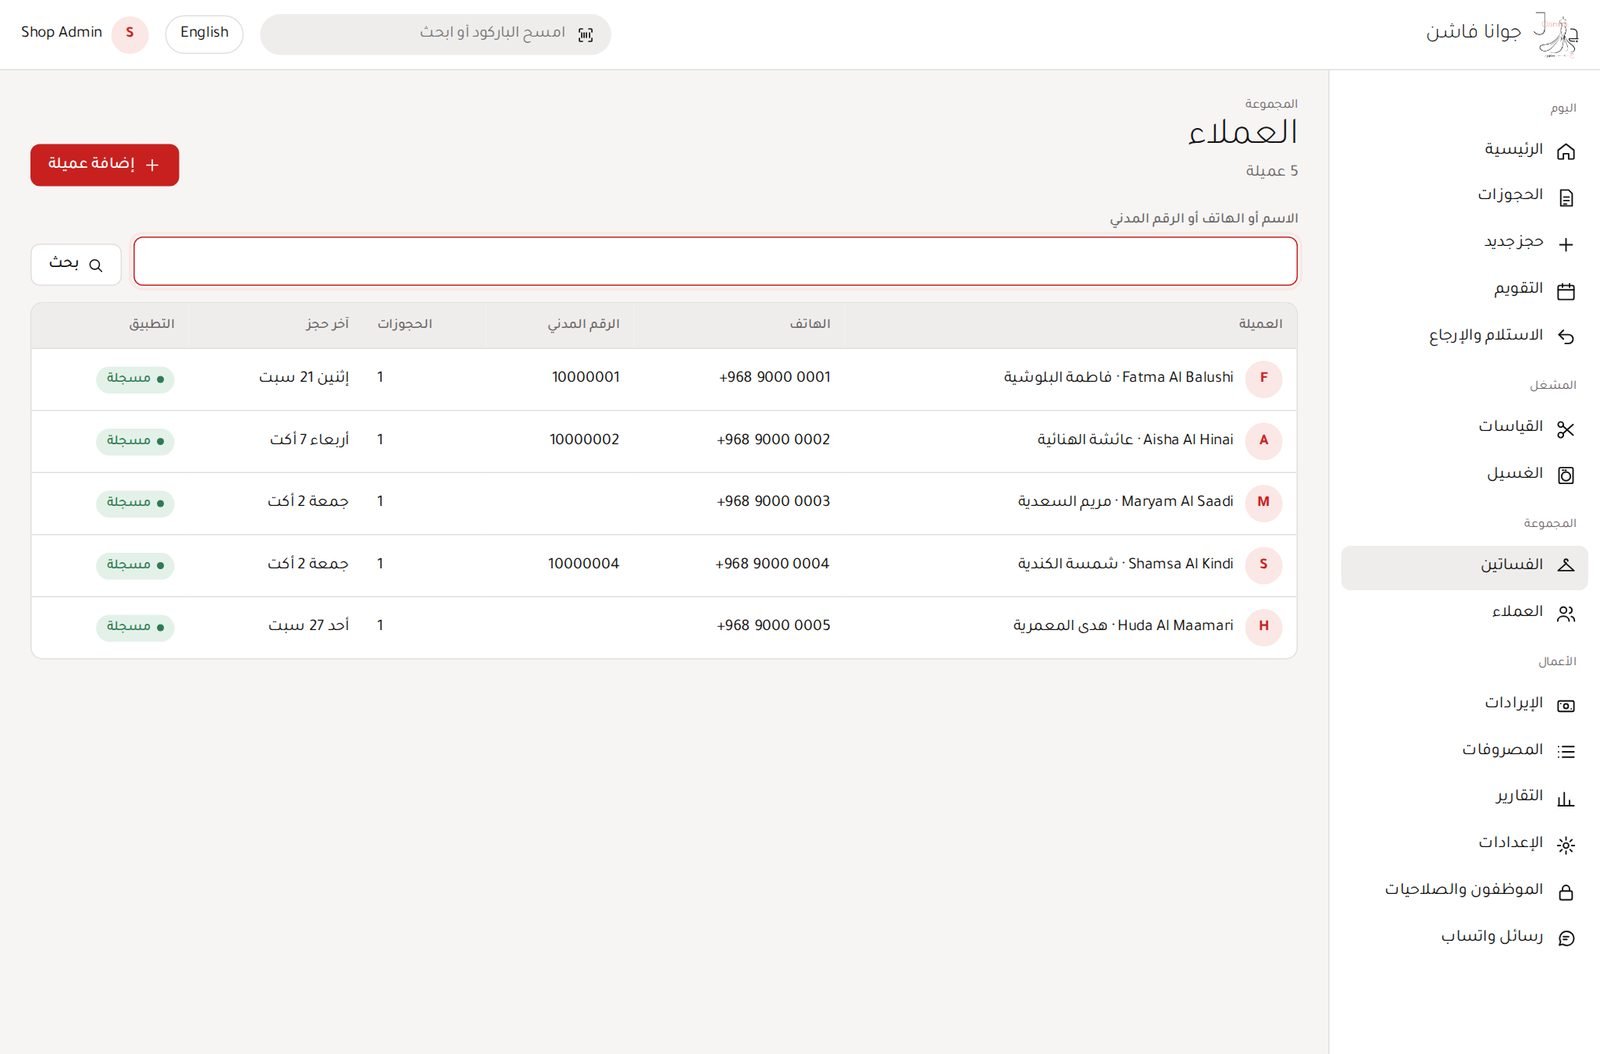The image size is (1600, 1054).
Task: Click the المصروفات list icon
Action: tap(1566, 751)
